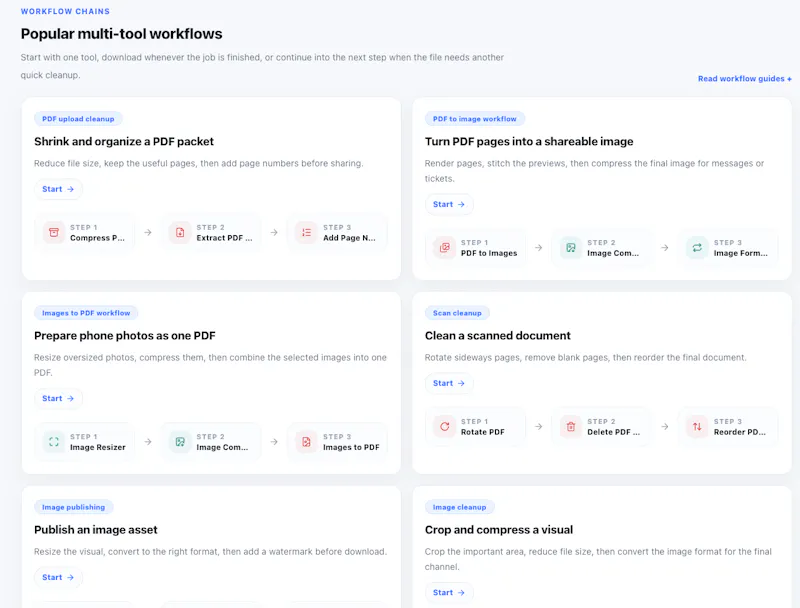The image size is (800, 608).
Task: Click Image Compressor icon in Images to PDF workflow
Action: [x=180, y=442]
